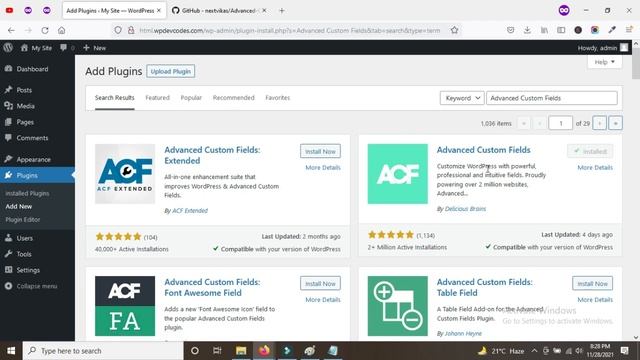Image resolution: width=640 pixels, height=360 pixels.
Task: Open the Keyword search type dropdown
Action: pos(462,98)
